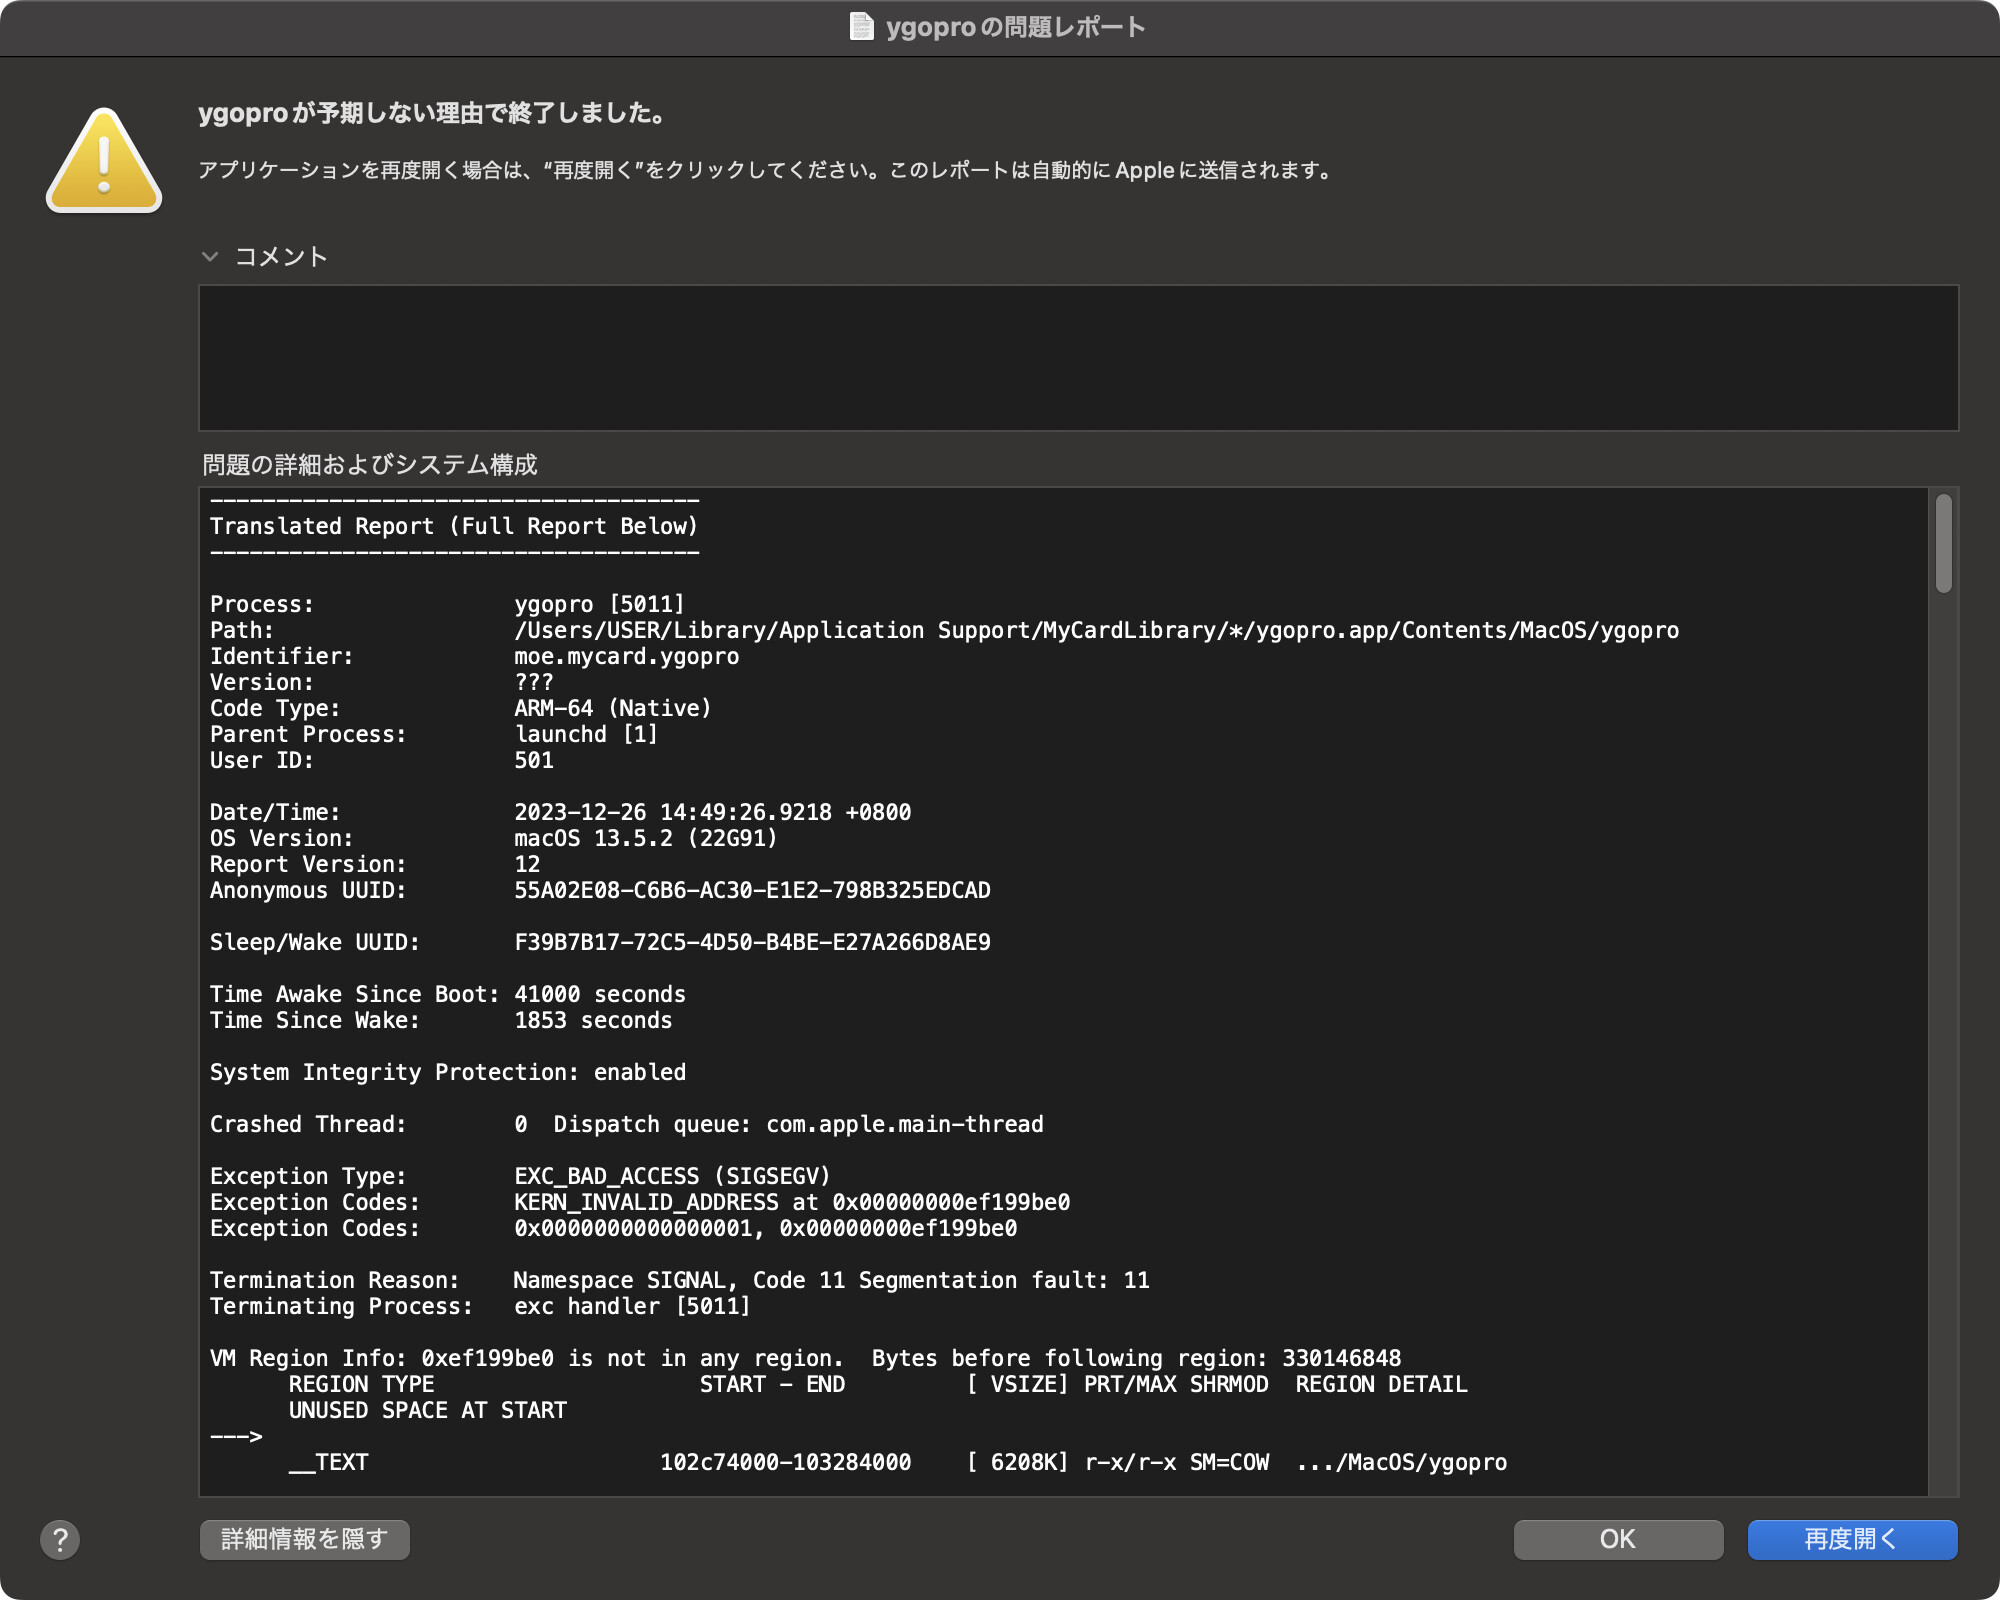This screenshot has width=2000, height=1600.
Task: Click the '問題の詳細およびシステム構成' heading
Action: click(370, 464)
